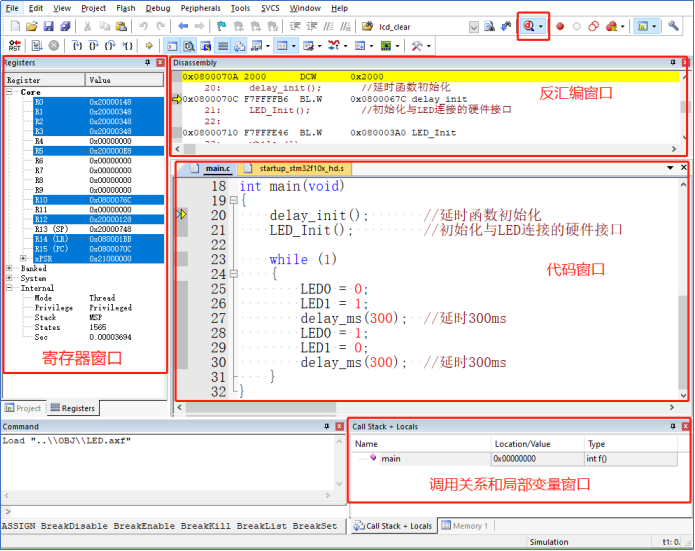This screenshot has height=551, width=695.
Task: Open the Analysis windows dropdown arrow
Action: (345, 46)
